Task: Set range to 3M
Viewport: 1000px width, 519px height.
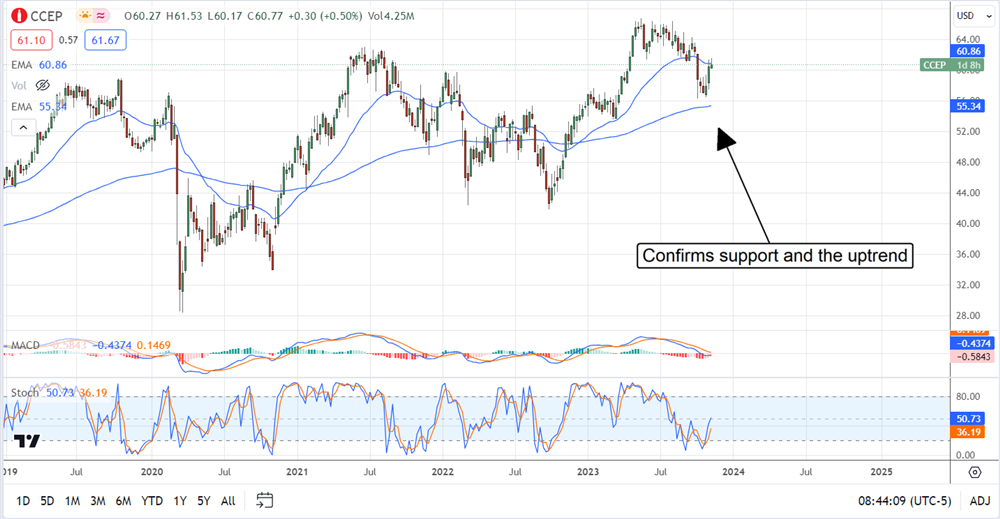Action: coord(98,501)
